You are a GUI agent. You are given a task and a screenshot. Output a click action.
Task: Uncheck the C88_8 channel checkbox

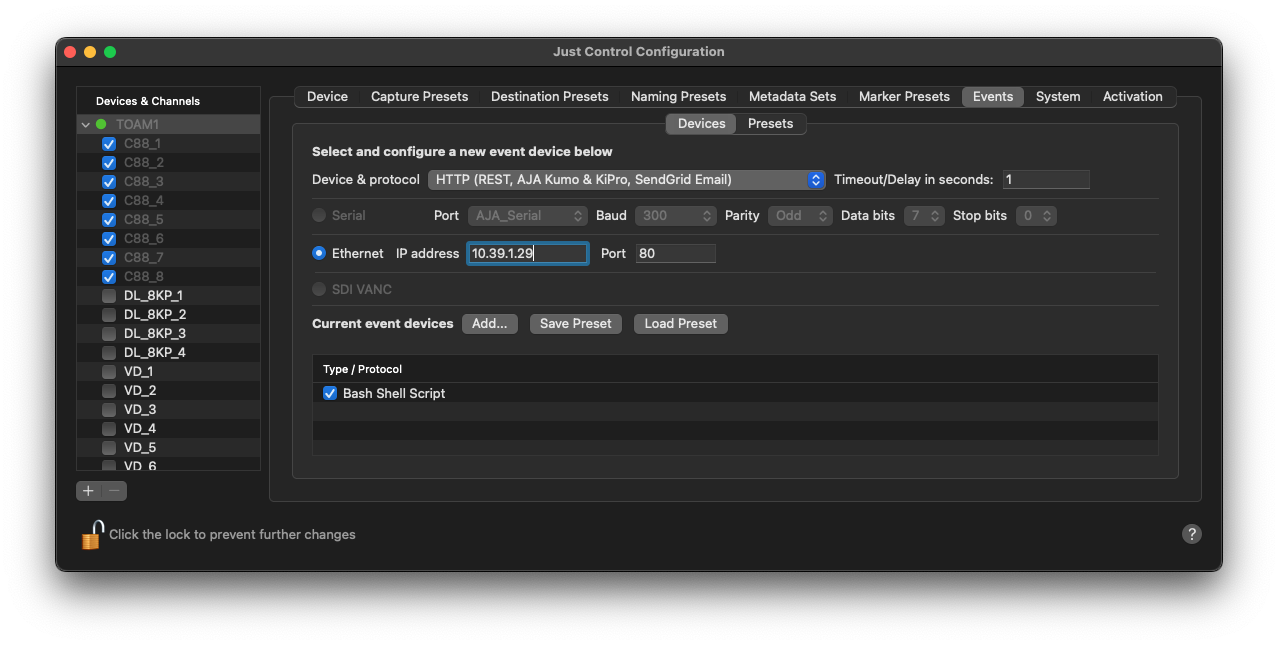(x=109, y=277)
